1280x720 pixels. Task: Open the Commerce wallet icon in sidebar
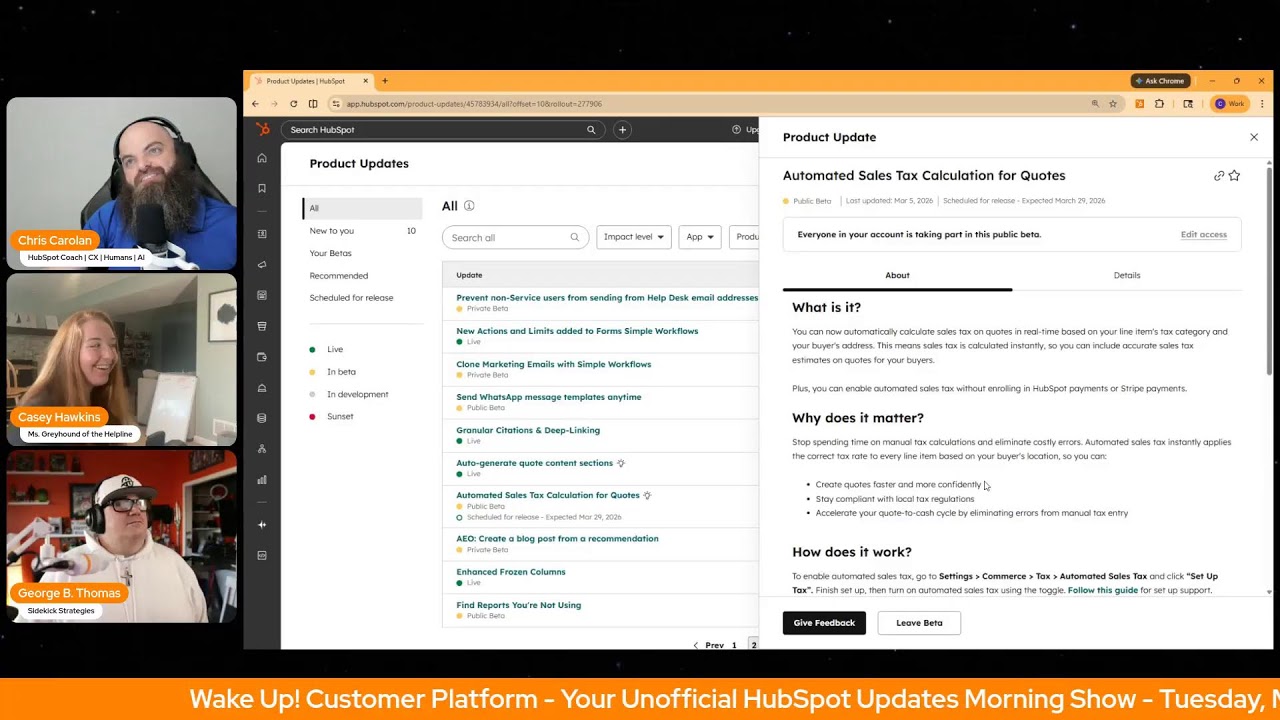pyautogui.click(x=262, y=356)
